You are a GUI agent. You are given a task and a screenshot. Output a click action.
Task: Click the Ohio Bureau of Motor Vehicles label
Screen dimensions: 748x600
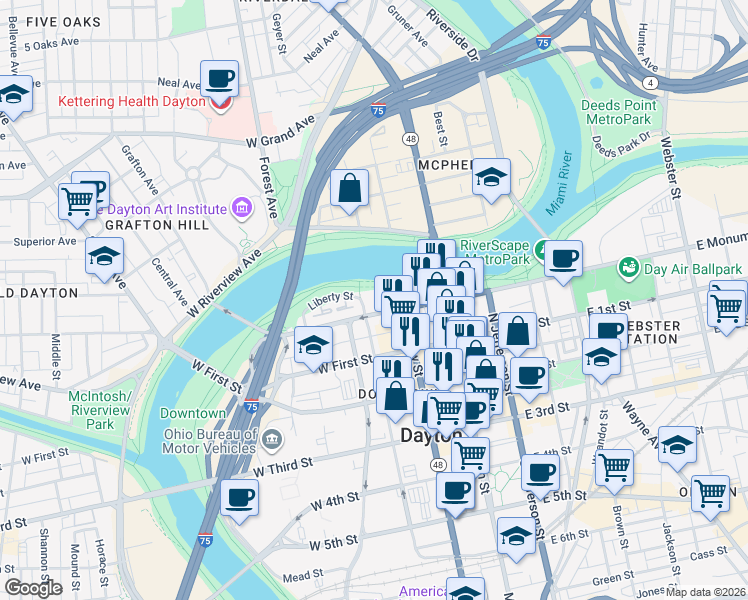(209, 441)
